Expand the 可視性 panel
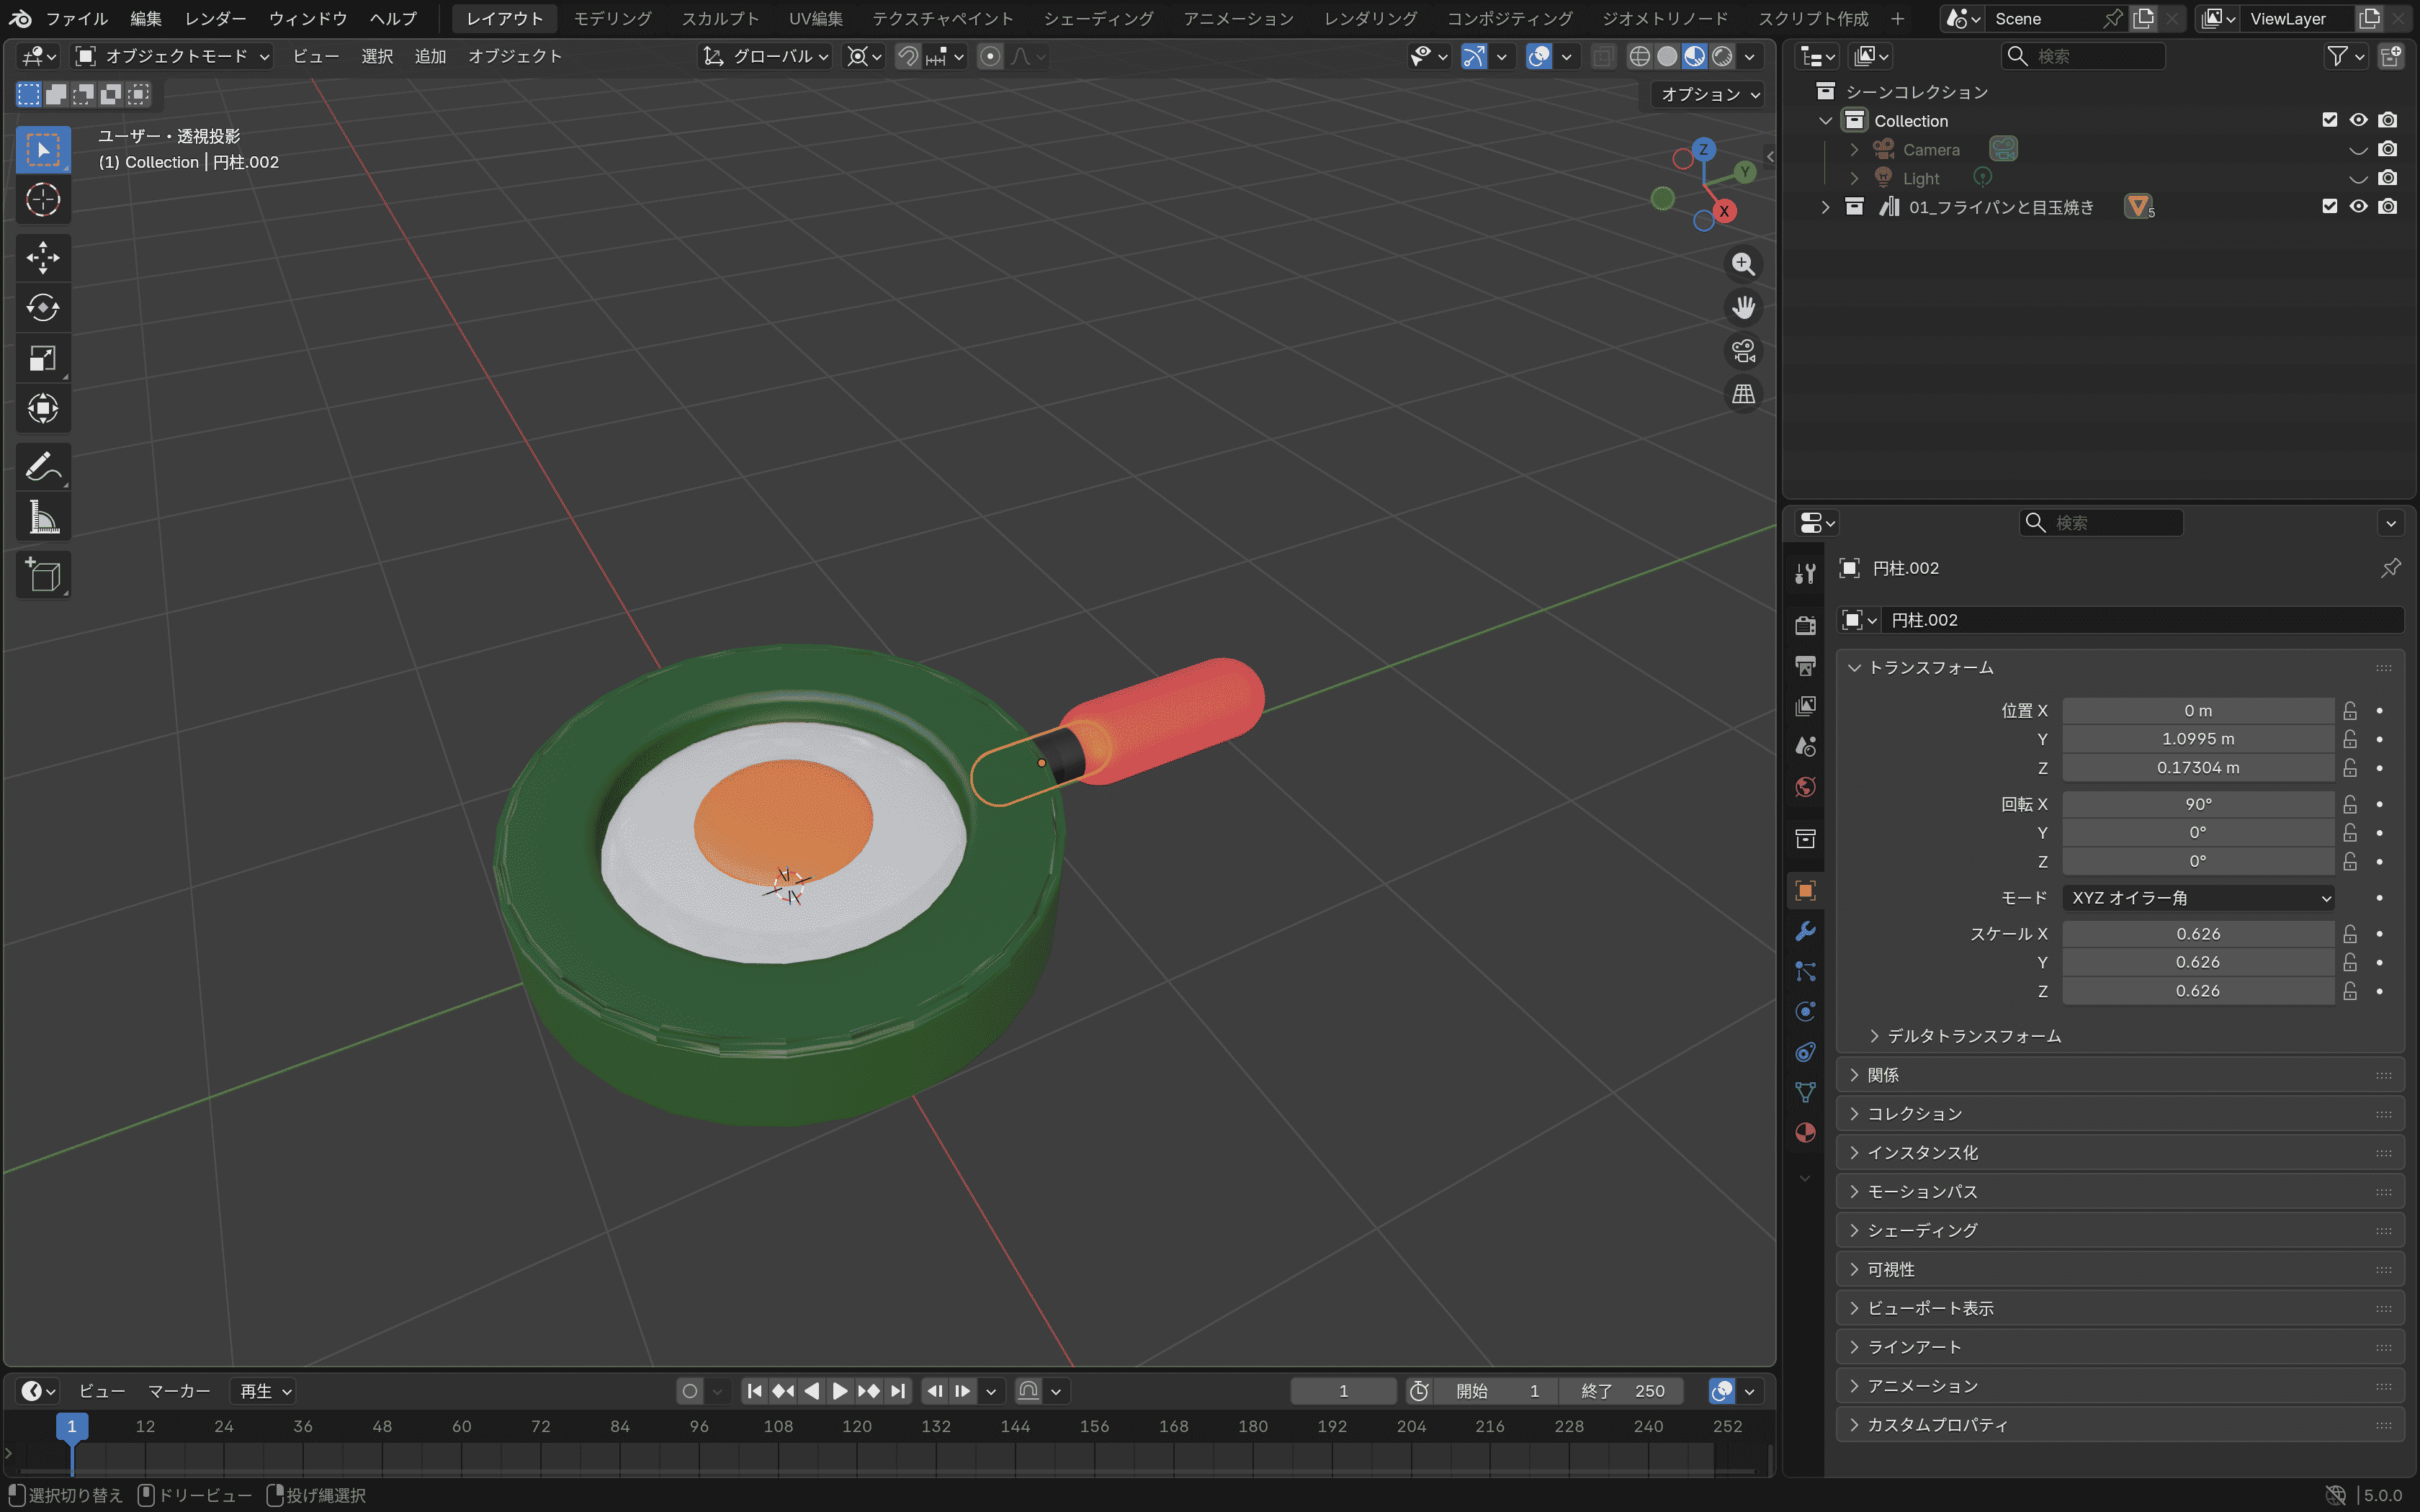Screen dimensions: 2420x1512 (x=2120, y=1270)
